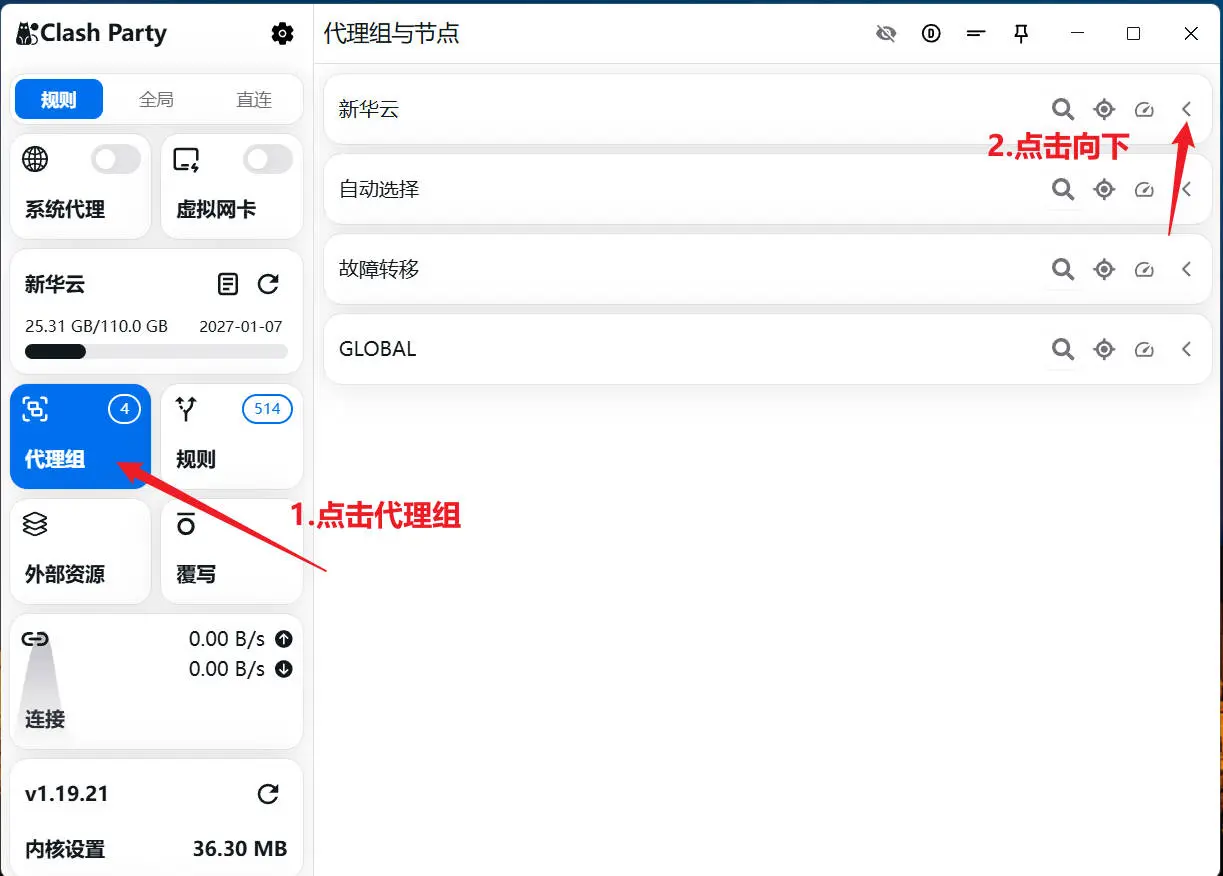Screen dimensions: 1223x876
Task: Enable the 系统代理 toggle
Action: click(x=115, y=159)
